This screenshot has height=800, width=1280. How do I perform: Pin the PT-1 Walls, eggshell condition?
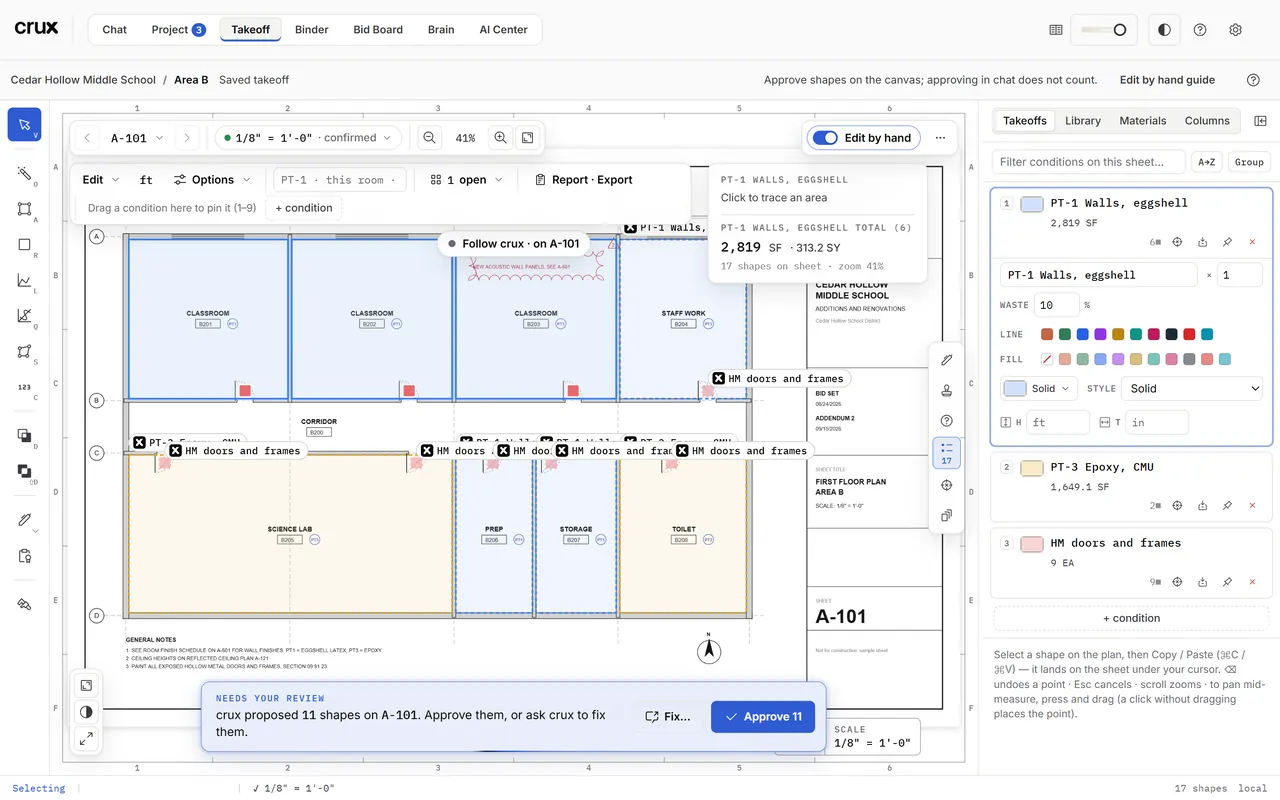tap(1227, 242)
